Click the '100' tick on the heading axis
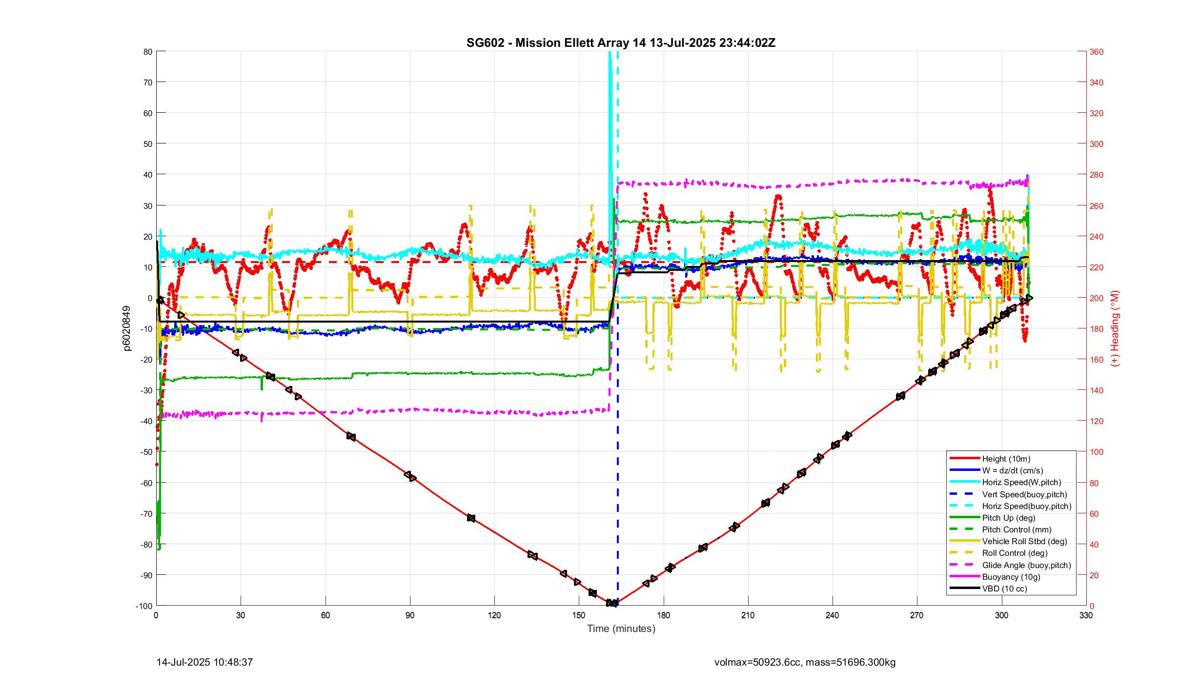The height and width of the screenshot is (681, 1200). point(1098,452)
